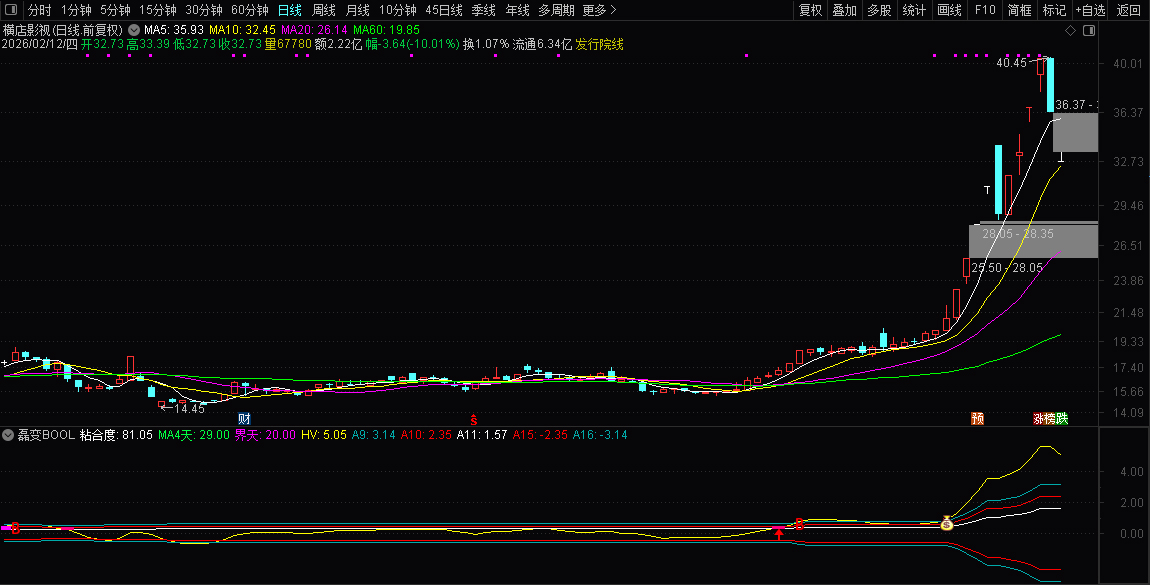Image resolution: width=1150 pixels, height=585 pixels.
Task: Click the green 跌 marker icon
Action: tap(1062, 419)
